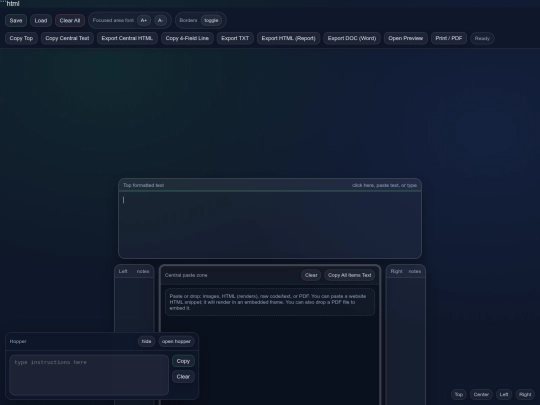Clear the Central paste zone
Image resolution: width=540 pixels, height=405 pixels.
point(311,275)
